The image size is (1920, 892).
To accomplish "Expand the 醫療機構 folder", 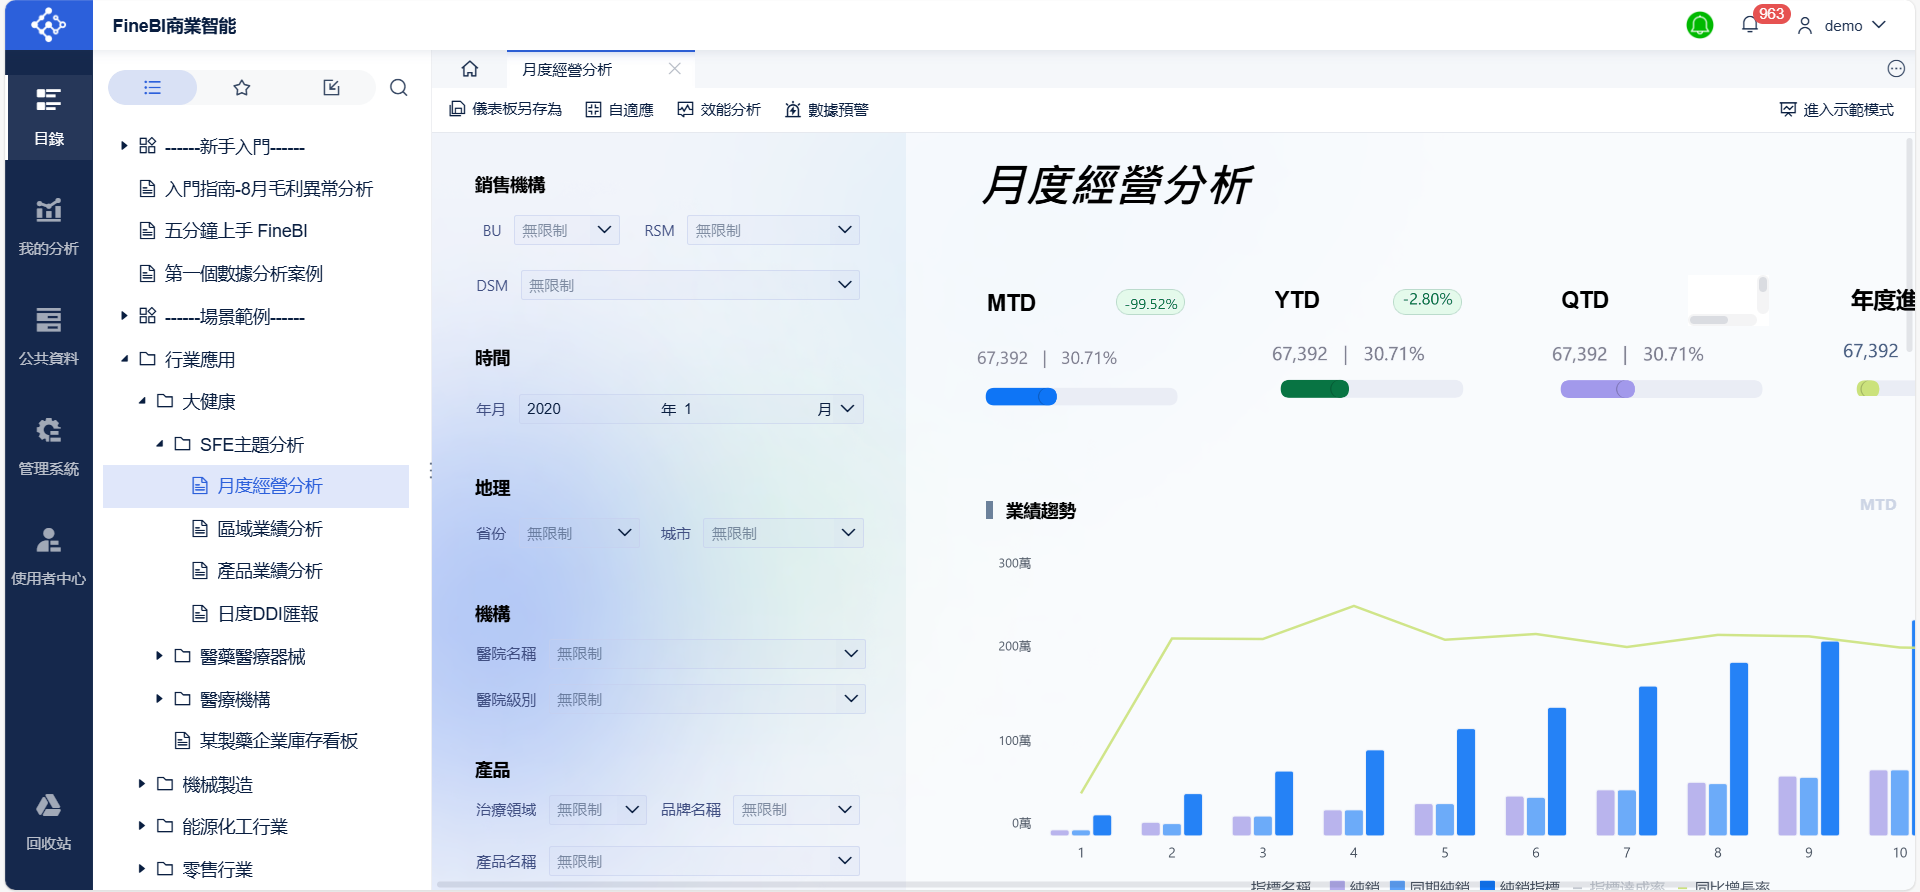I will click(x=159, y=699).
